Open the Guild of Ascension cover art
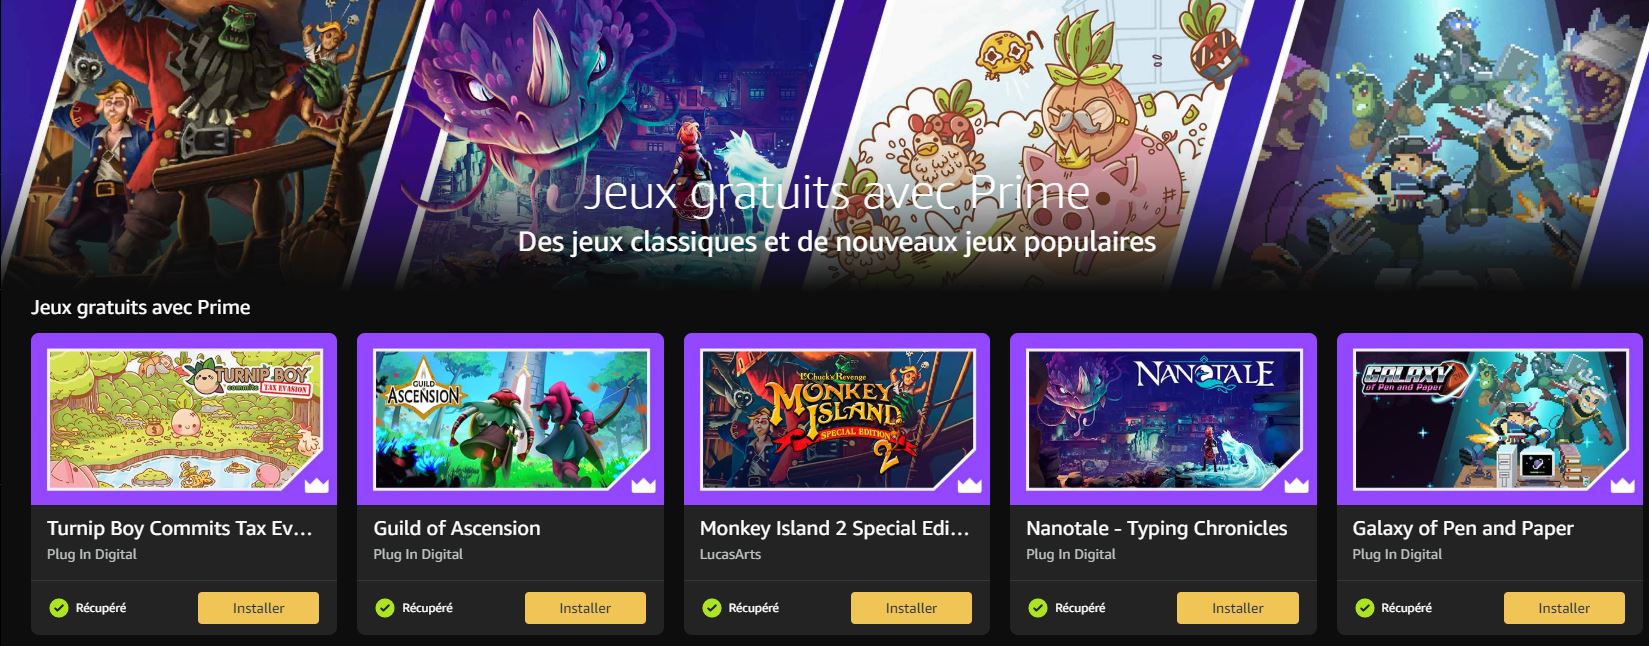This screenshot has height=646, width=1649. click(x=510, y=419)
